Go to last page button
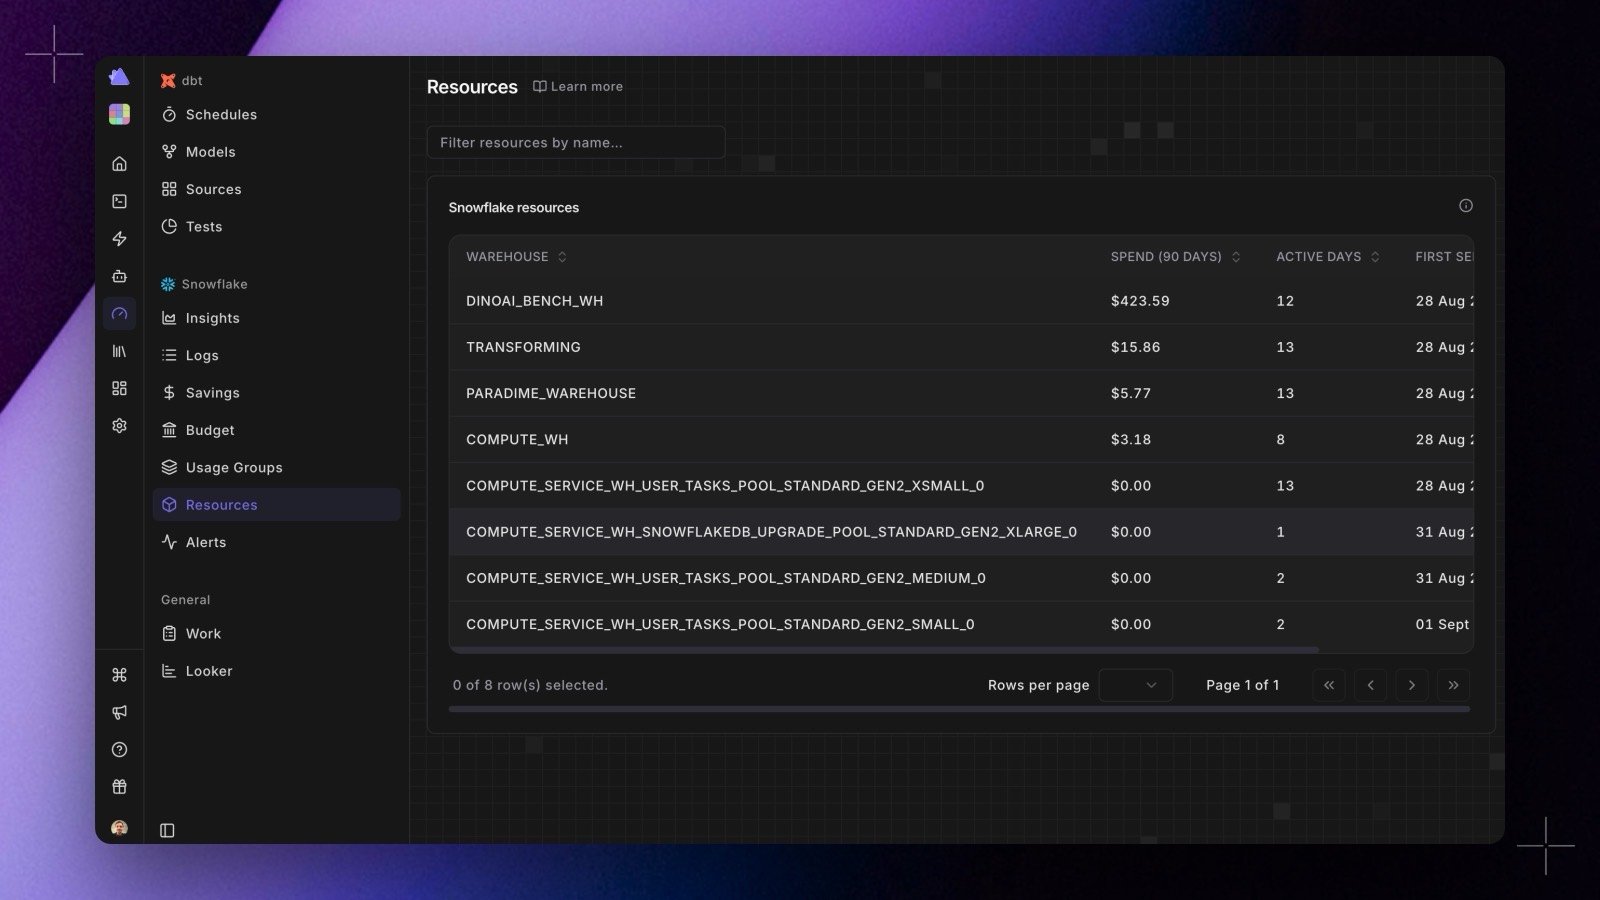This screenshot has width=1600, height=900. click(x=1453, y=685)
